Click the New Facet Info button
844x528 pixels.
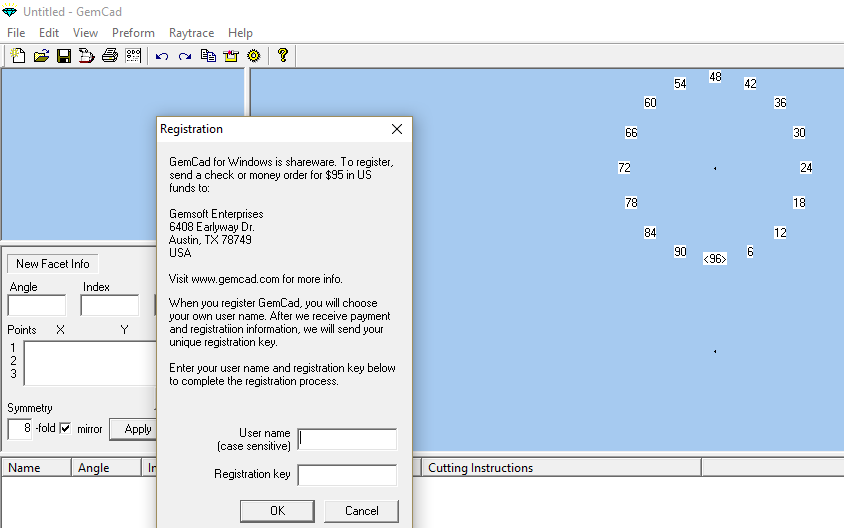click(x=53, y=264)
